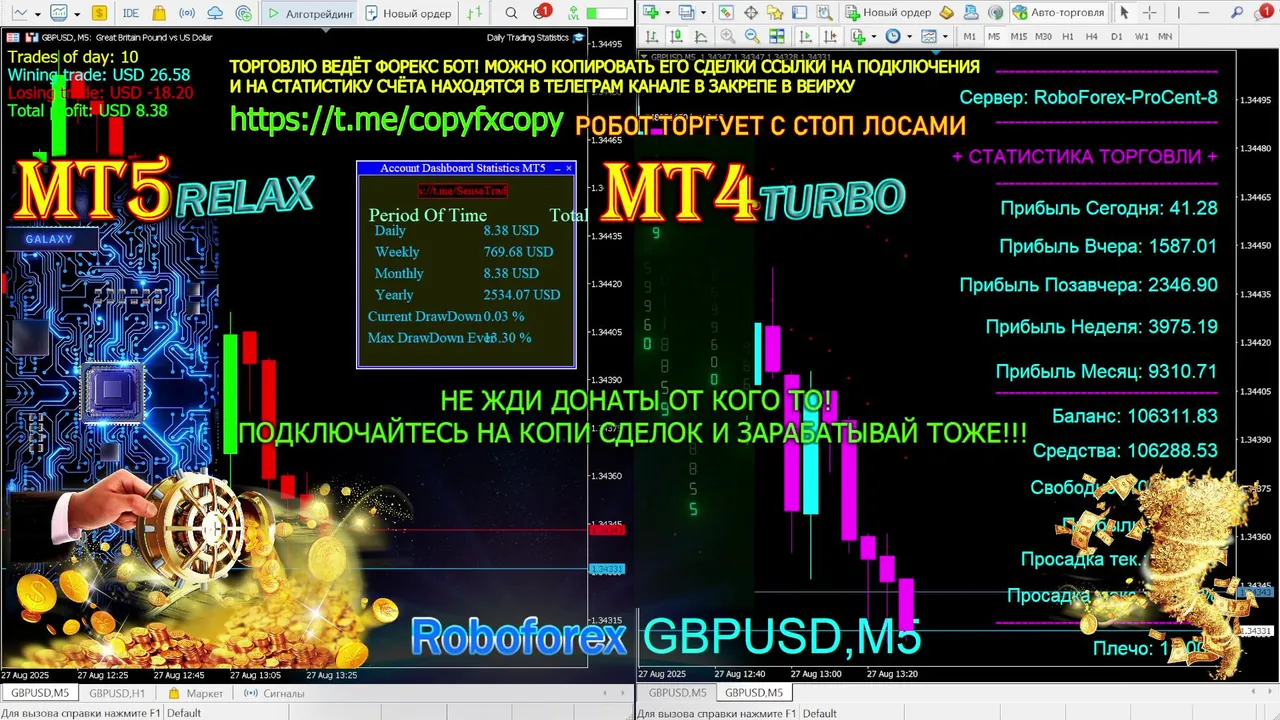Select M15 timeframe in MT4
1280x720 pixels.
pos(1019,36)
